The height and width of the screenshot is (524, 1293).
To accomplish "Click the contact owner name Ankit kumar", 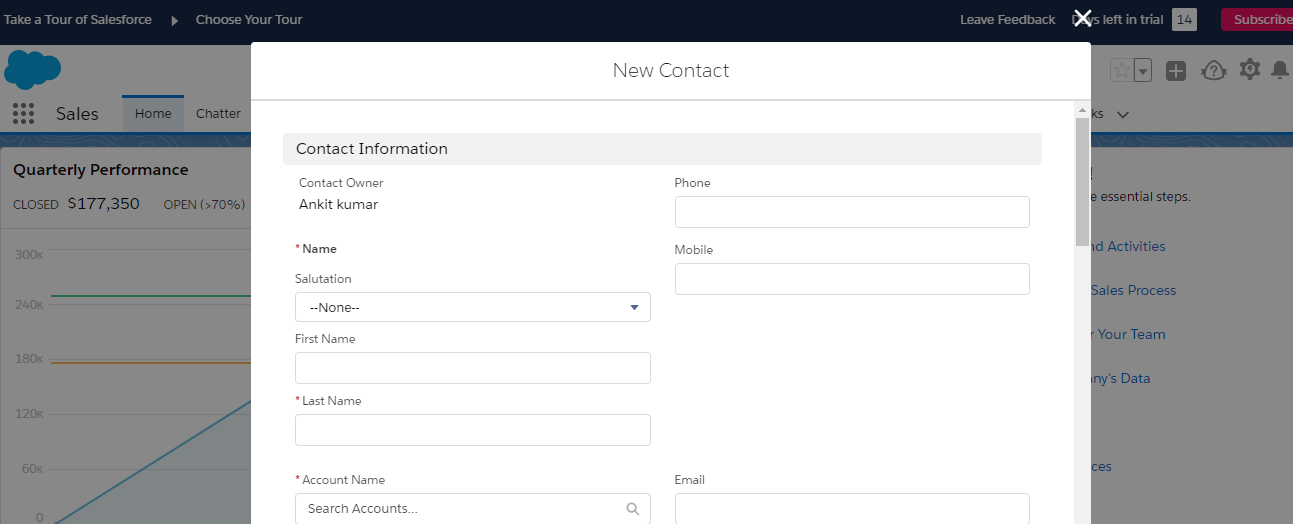I will [338, 205].
